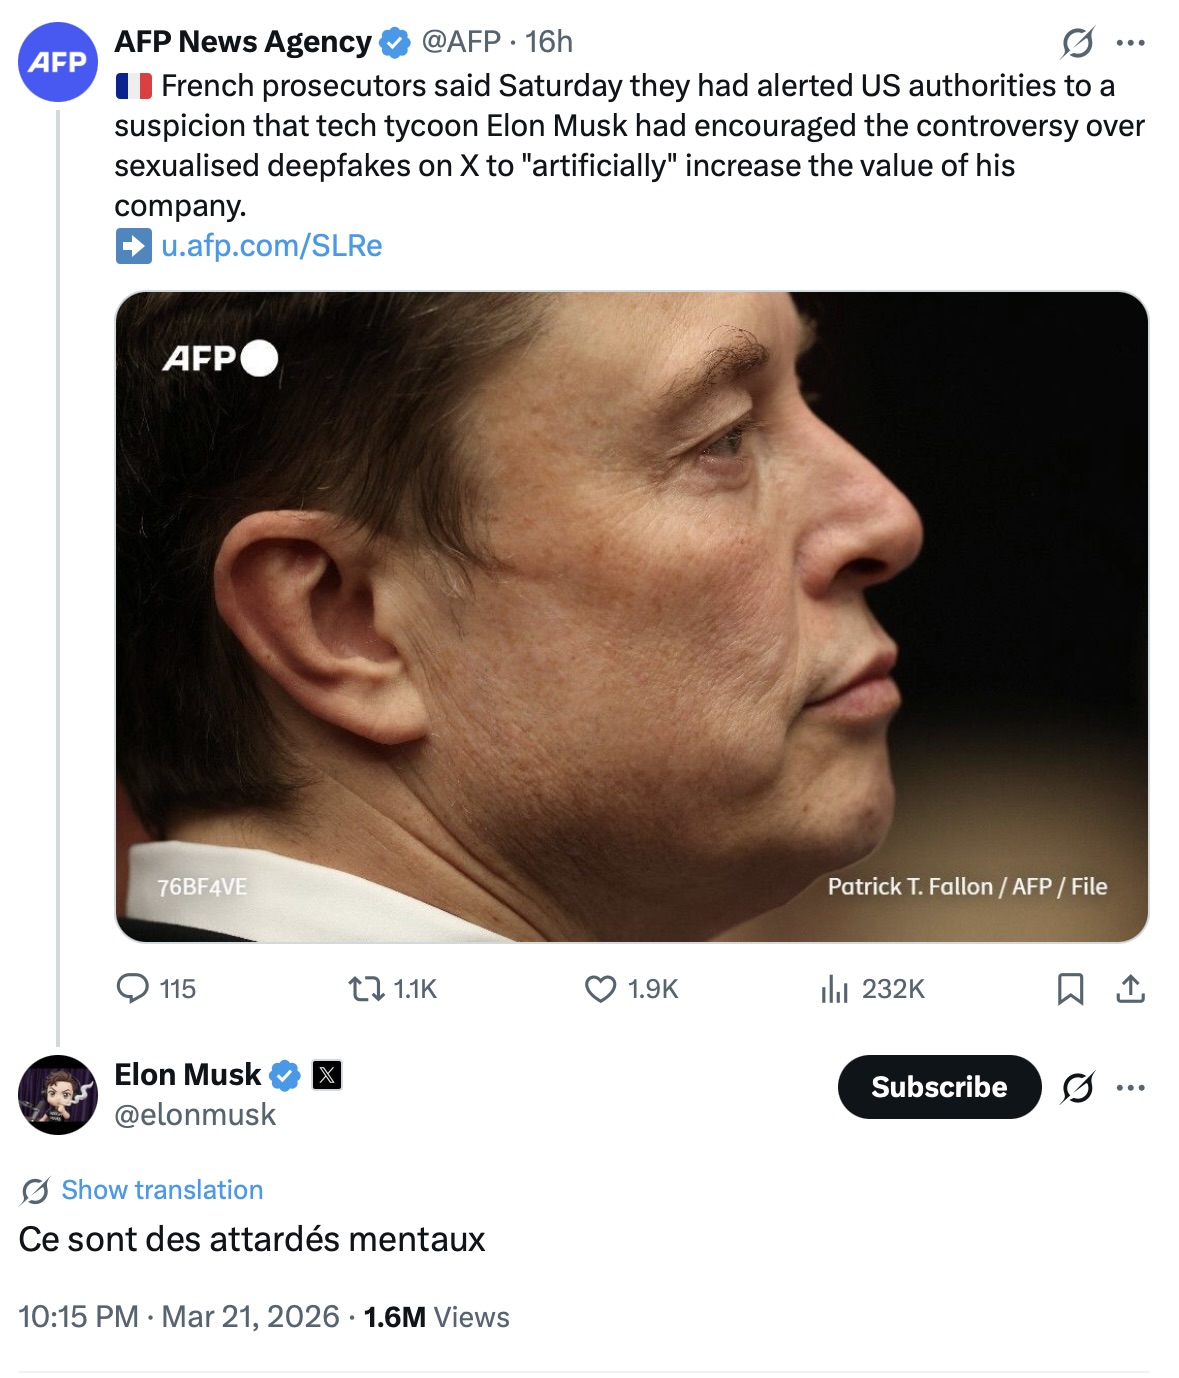Image resolution: width=1179 pixels, height=1378 pixels.
Task: View analytics bar chart icon showing 232K
Action: pyautogui.click(x=834, y=989)
